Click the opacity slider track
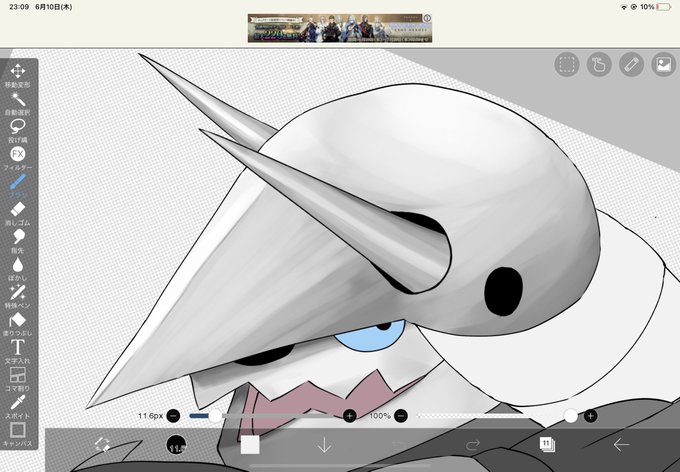 point(495,416)
